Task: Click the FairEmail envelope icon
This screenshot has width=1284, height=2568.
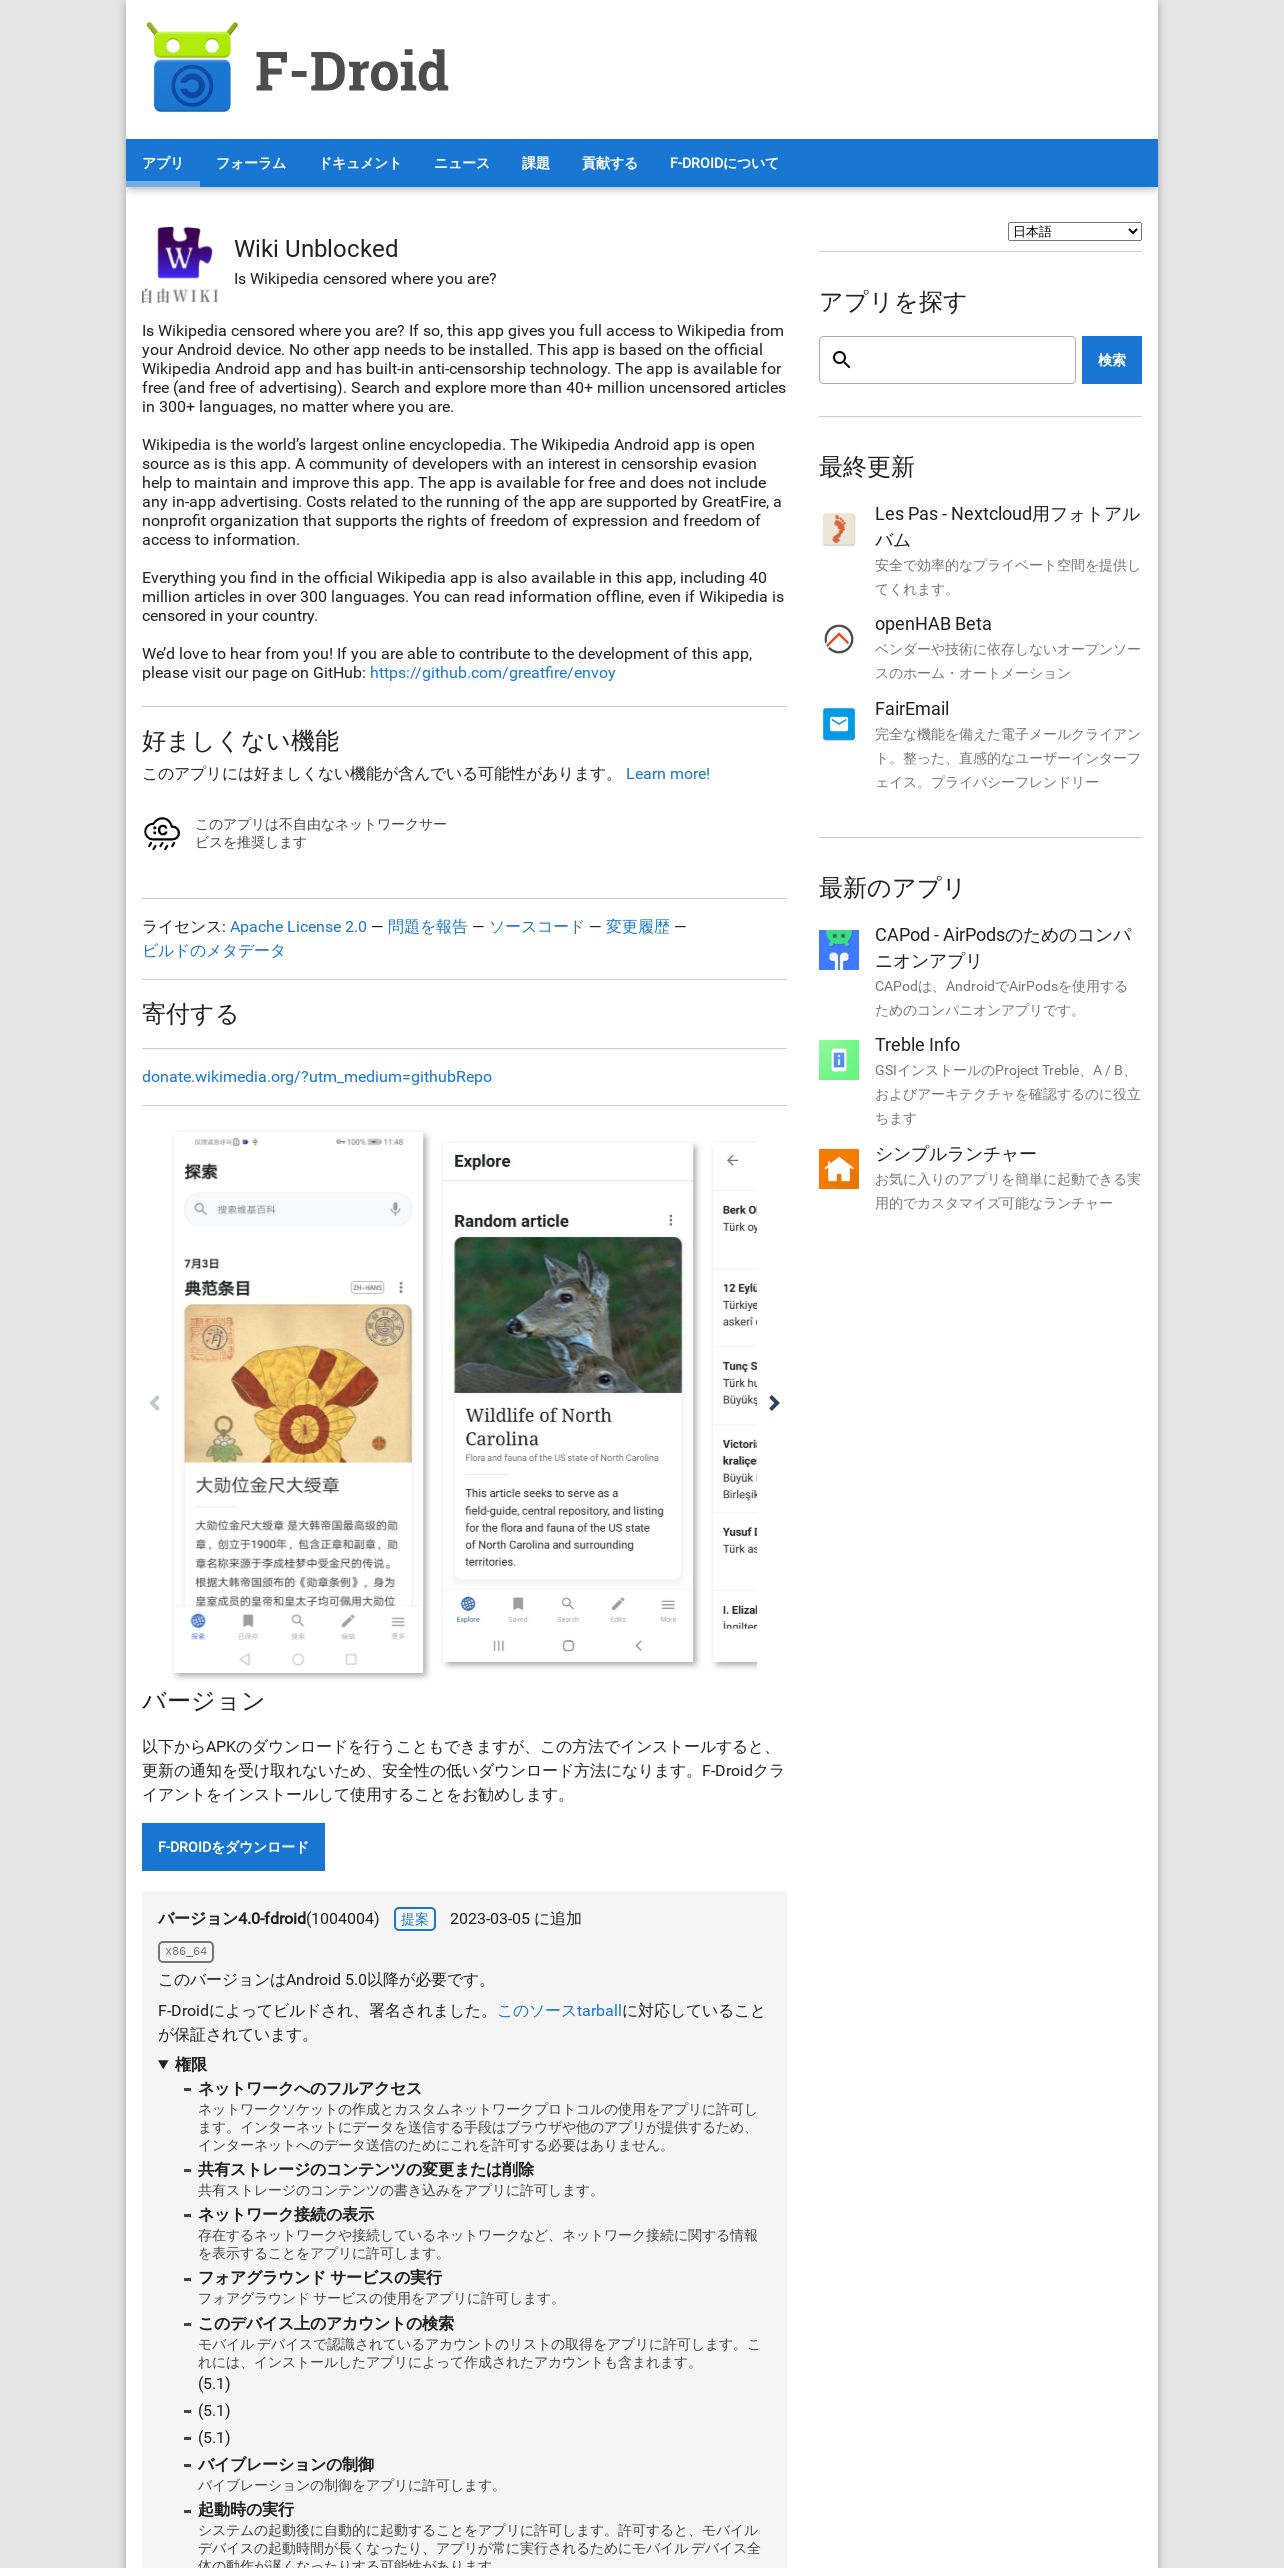Action: [x=839, y=723]
